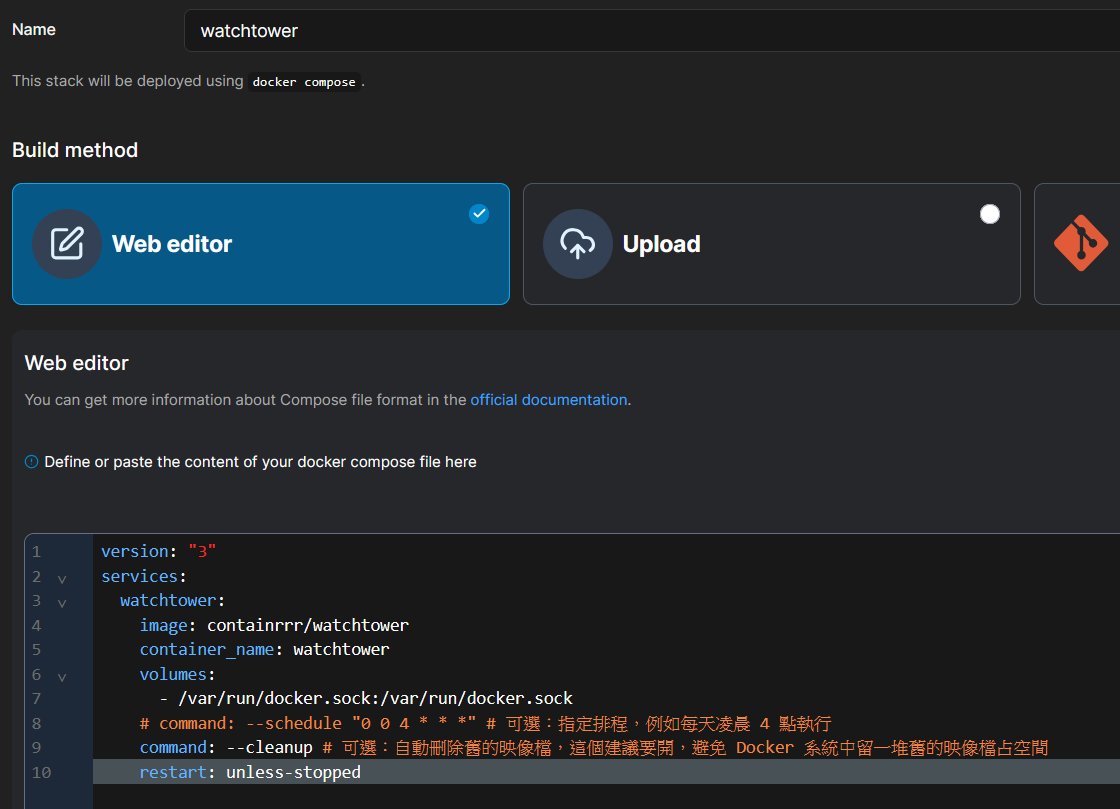Open the official documentation link
Screen dimensions: 1120x809
548,400
